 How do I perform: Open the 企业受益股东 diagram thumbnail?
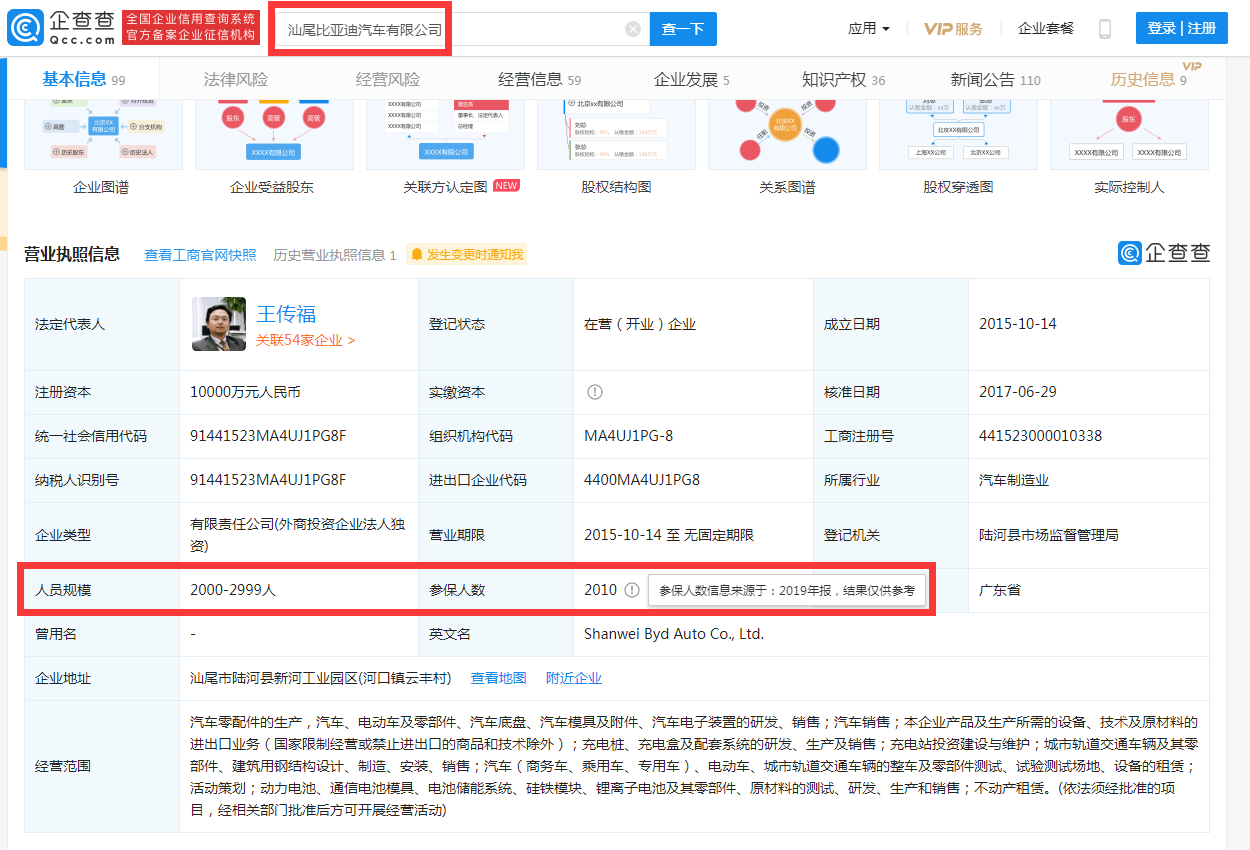coord(272,134)
